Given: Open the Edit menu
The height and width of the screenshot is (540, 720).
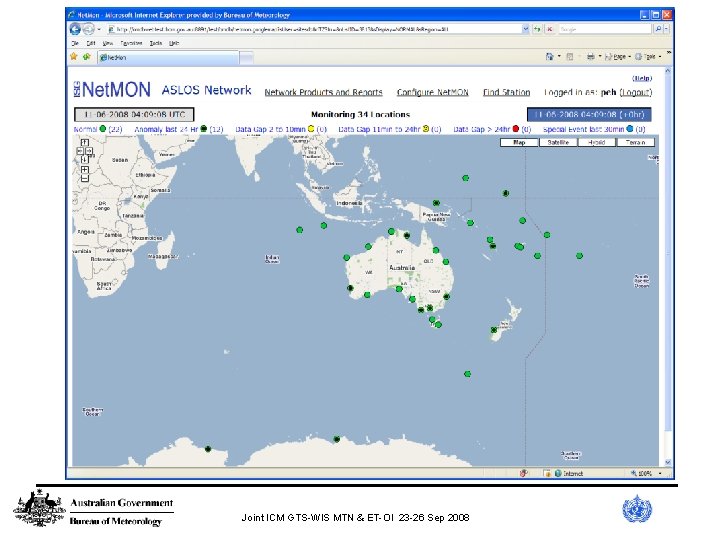Looking at the screenshot, I should 91,43.
